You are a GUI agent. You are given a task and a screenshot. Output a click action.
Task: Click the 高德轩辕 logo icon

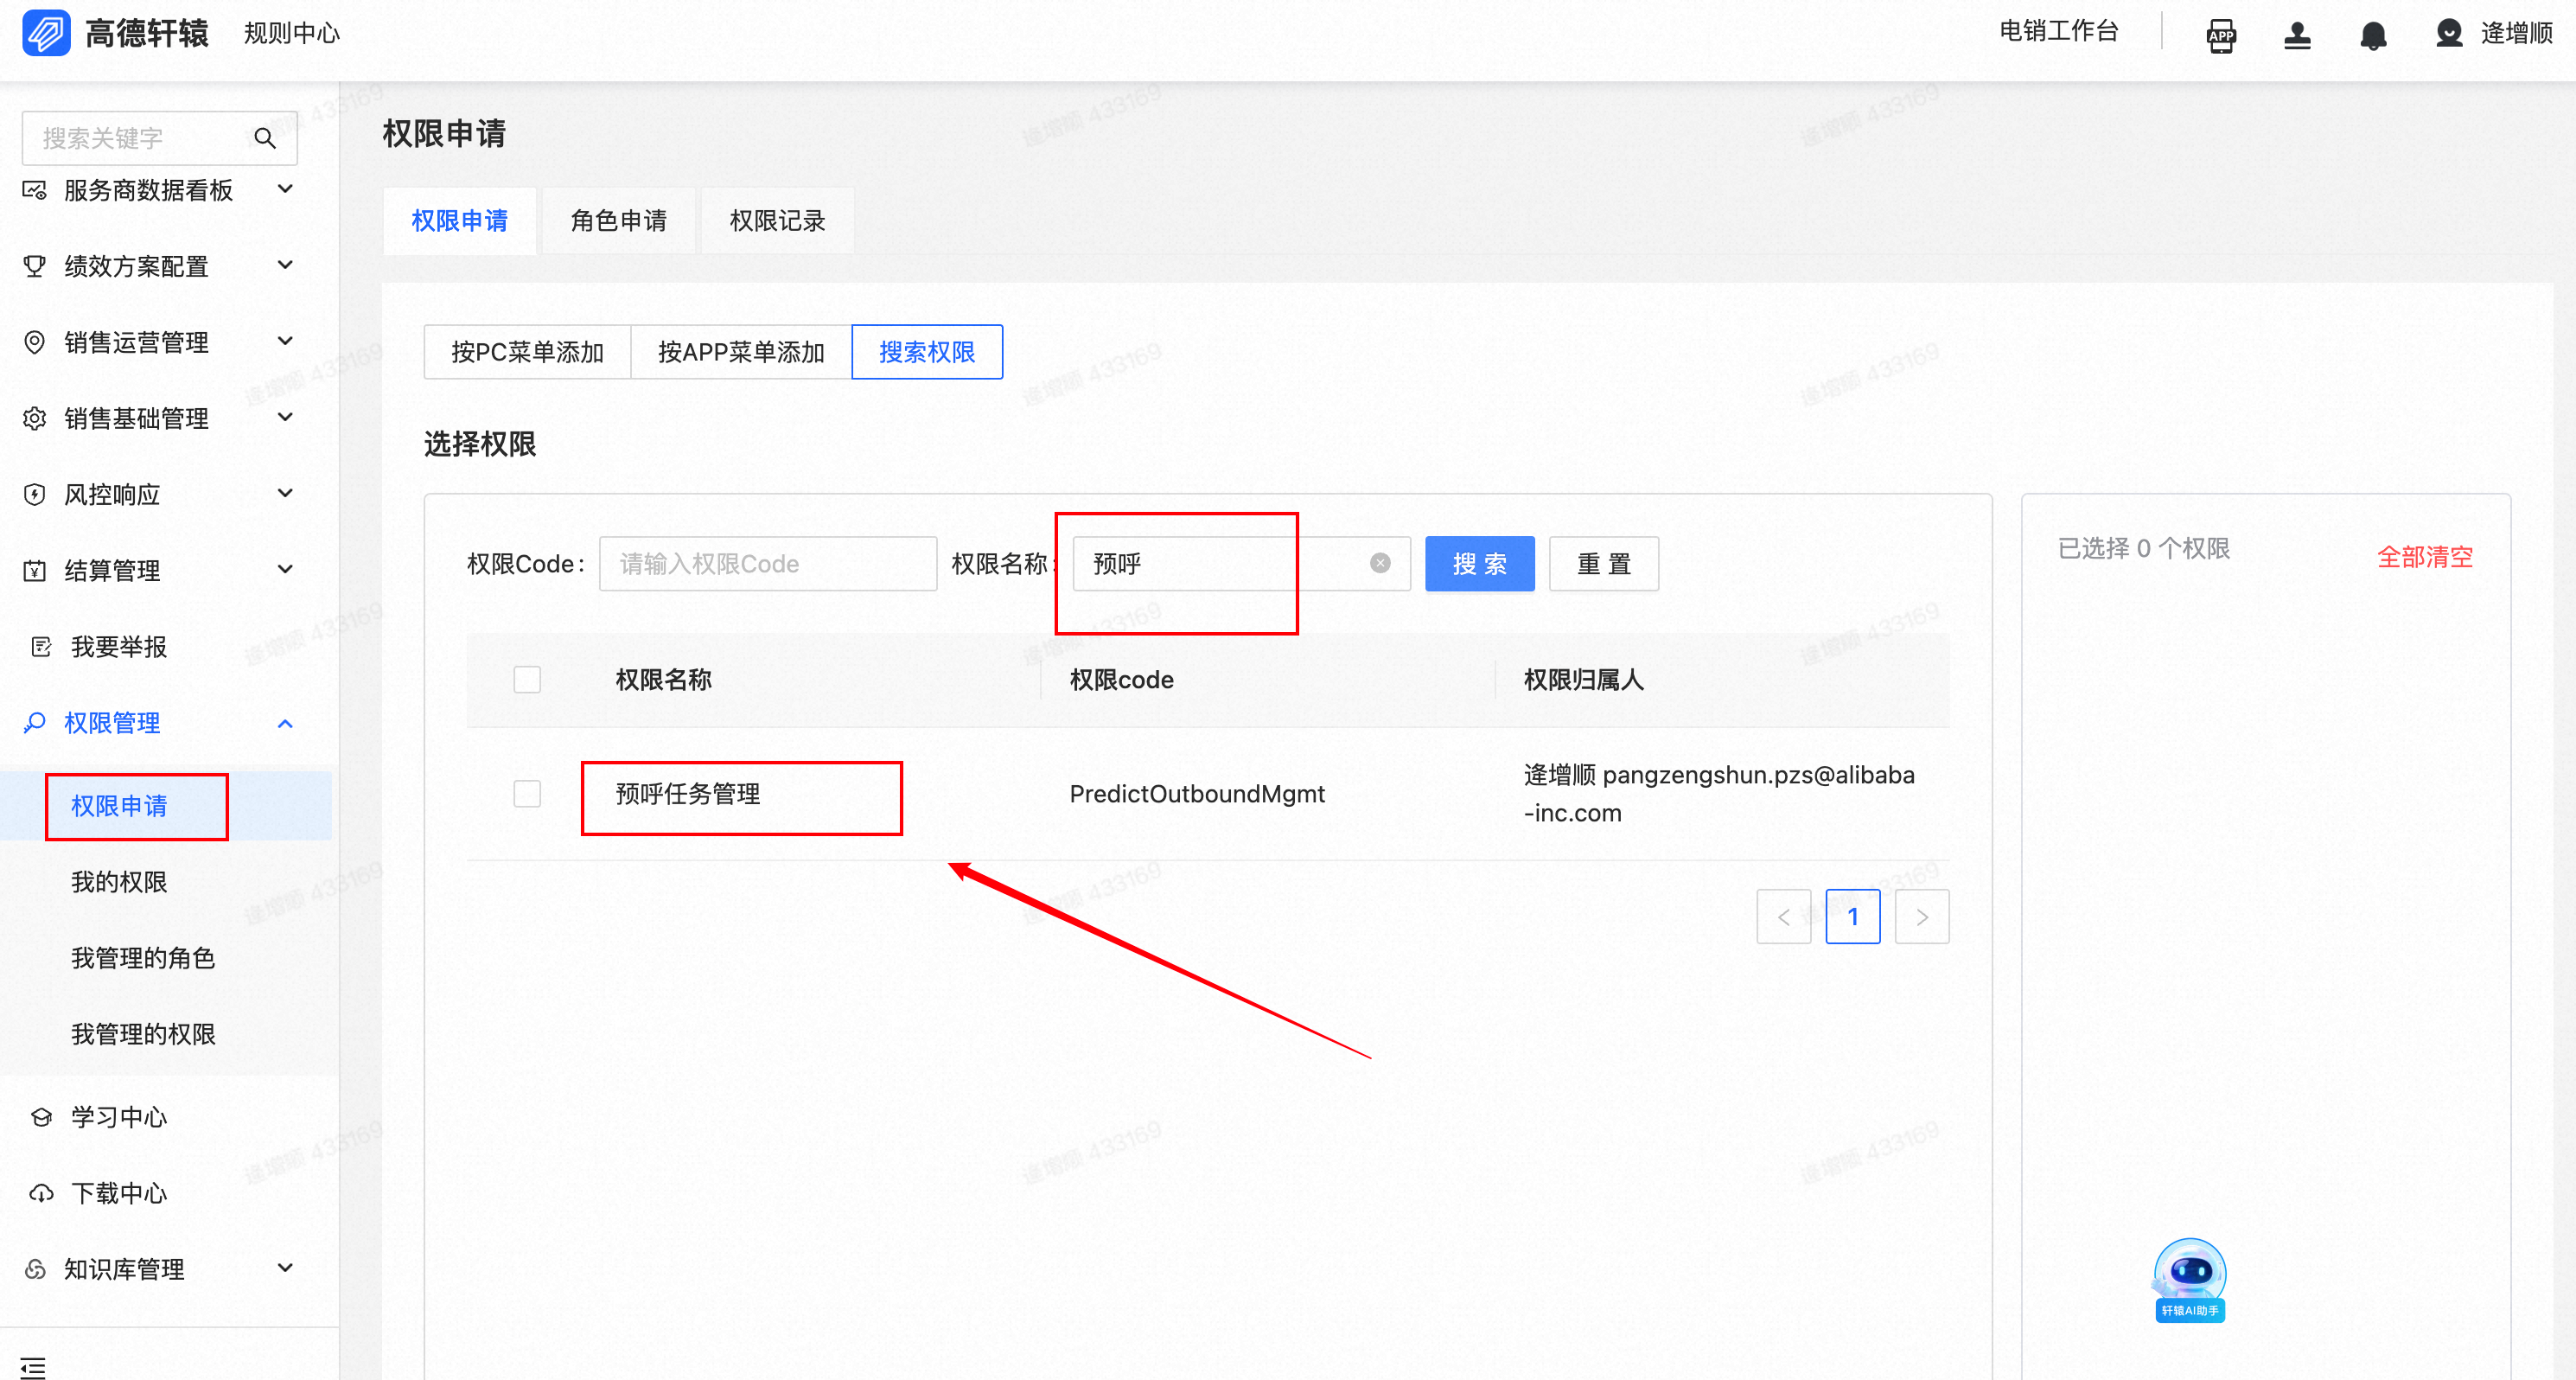click(x=46, y=33)
